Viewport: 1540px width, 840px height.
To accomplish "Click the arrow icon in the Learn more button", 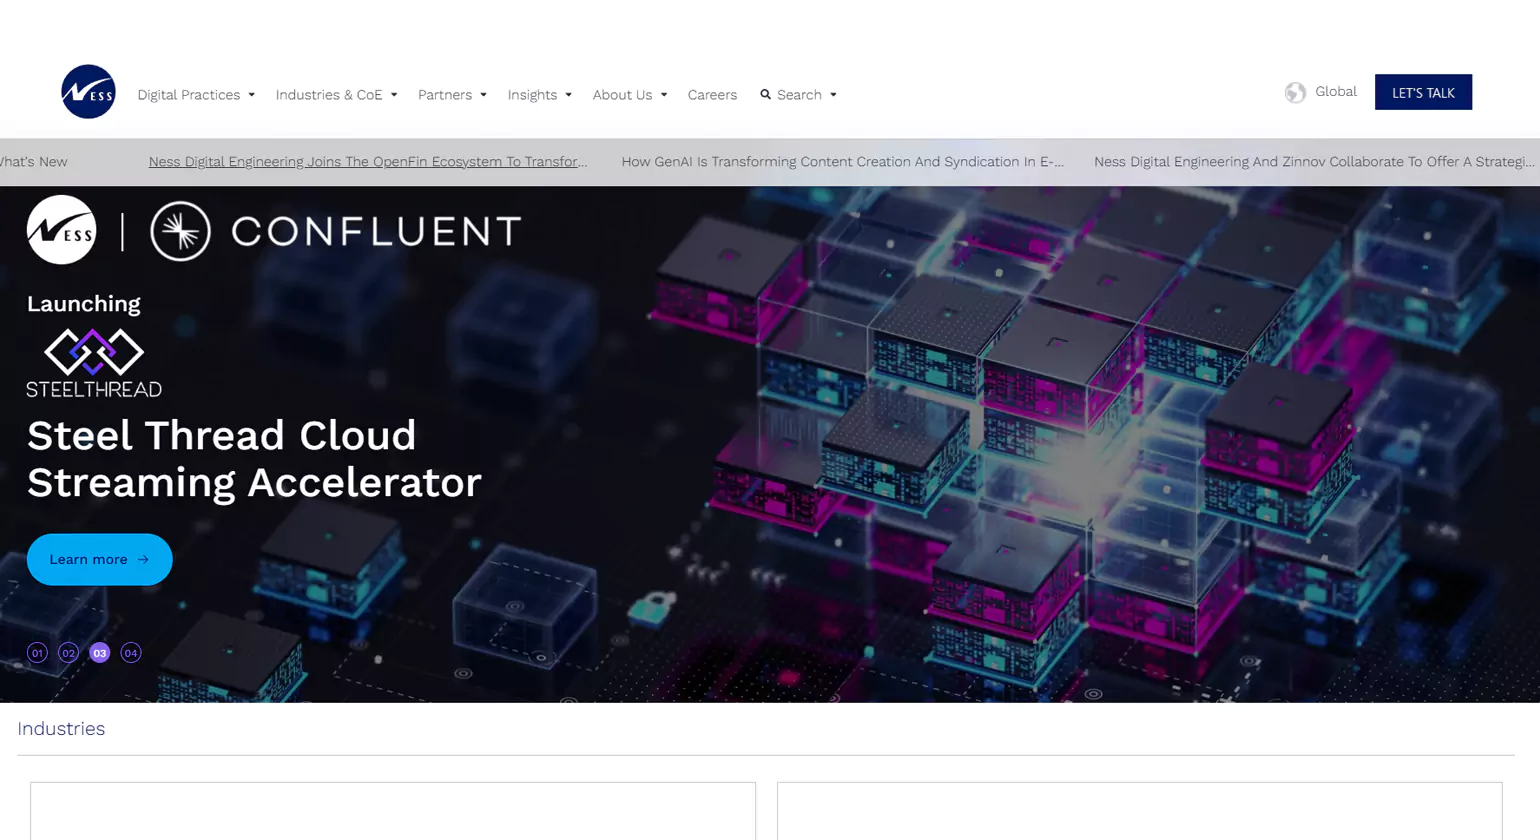I will tap(143, 560).
